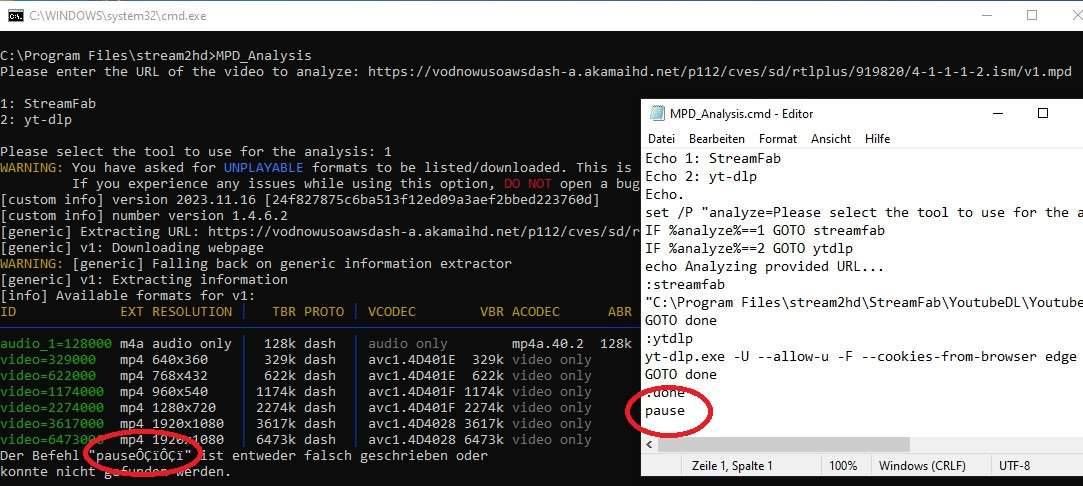Minimize the cmd.exe console window
The image size is (1083, 486).
click(983, 15)
